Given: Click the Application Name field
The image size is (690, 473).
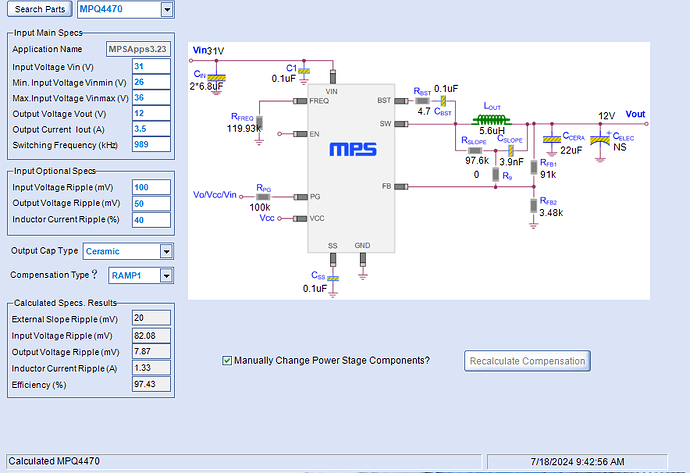Looking at the screenshot, I should click(x=138, y=49).
